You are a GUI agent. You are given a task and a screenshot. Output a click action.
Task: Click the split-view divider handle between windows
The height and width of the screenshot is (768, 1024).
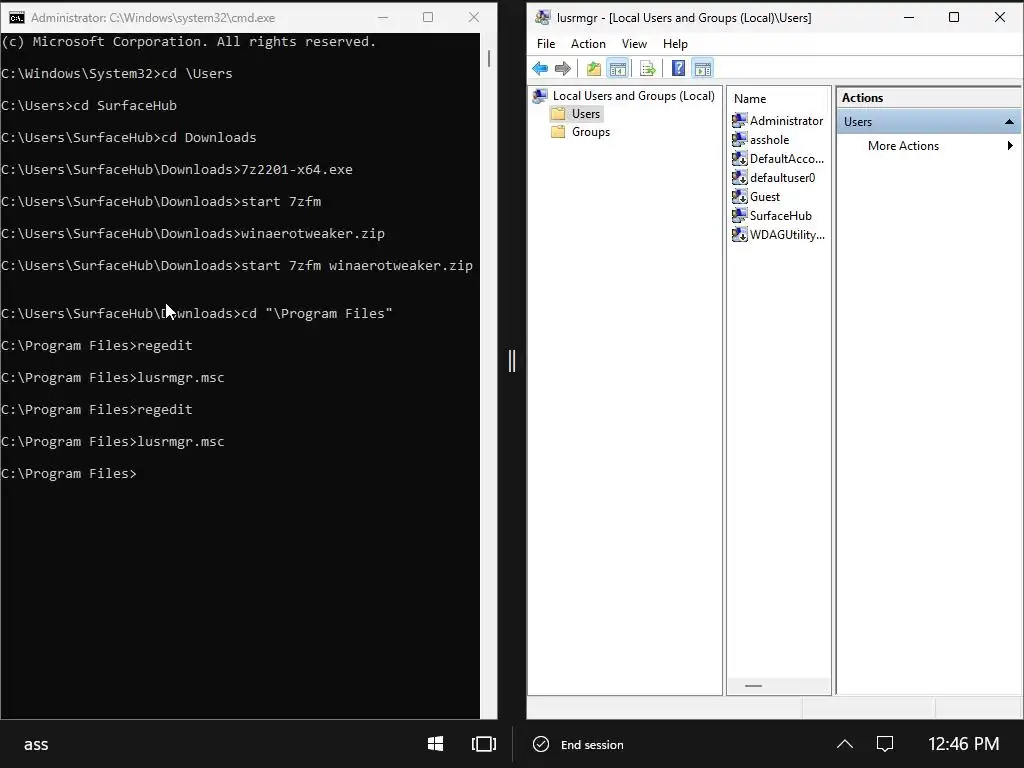click(512, 360)
